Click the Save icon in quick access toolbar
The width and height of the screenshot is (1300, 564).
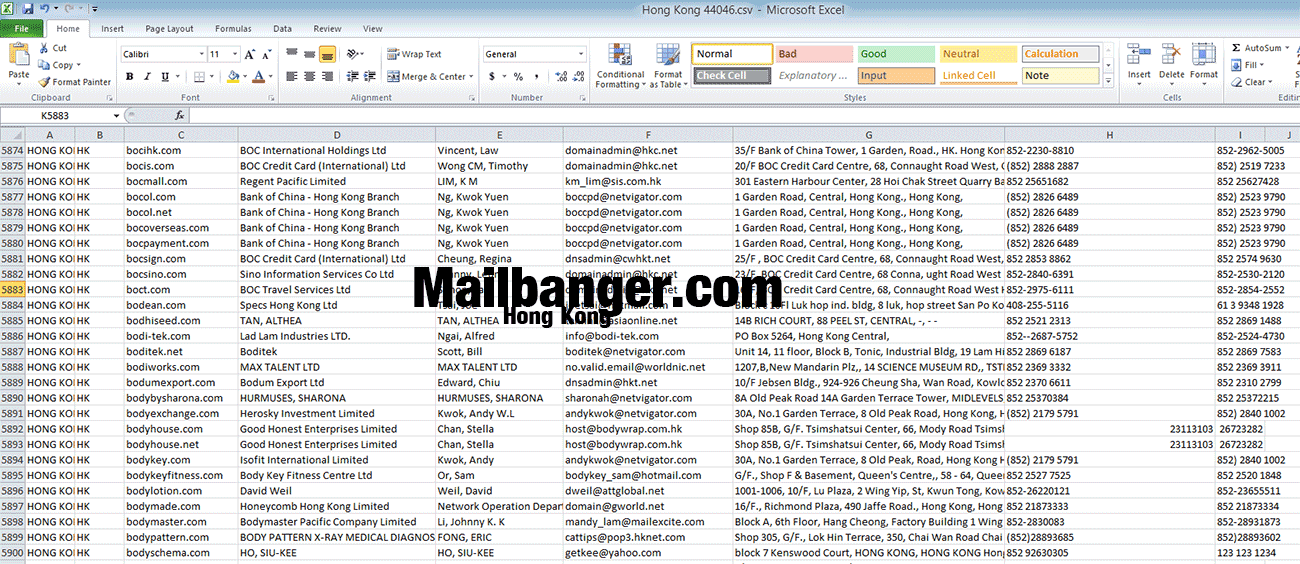pos(27,8)
